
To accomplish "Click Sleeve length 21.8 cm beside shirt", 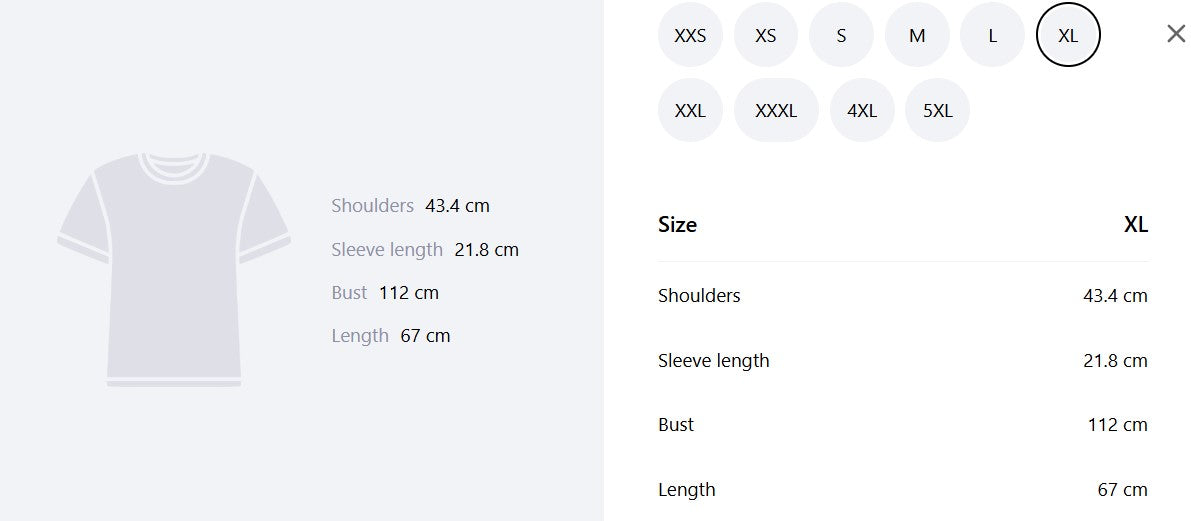I will 425,249.
